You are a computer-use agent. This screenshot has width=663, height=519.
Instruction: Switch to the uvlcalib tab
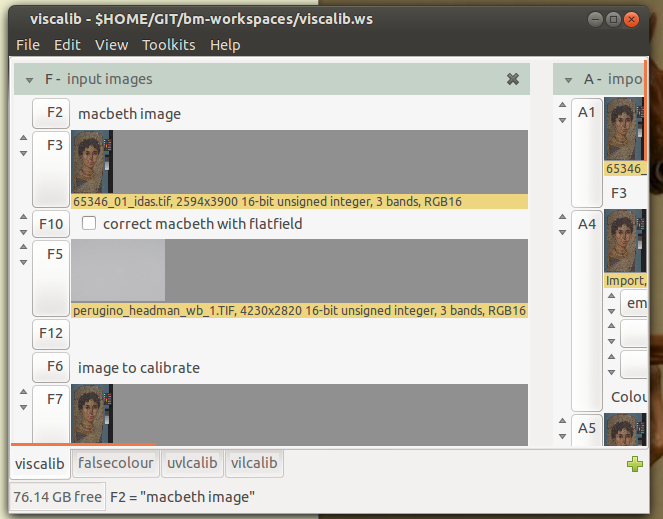click(x=192, y=463)
